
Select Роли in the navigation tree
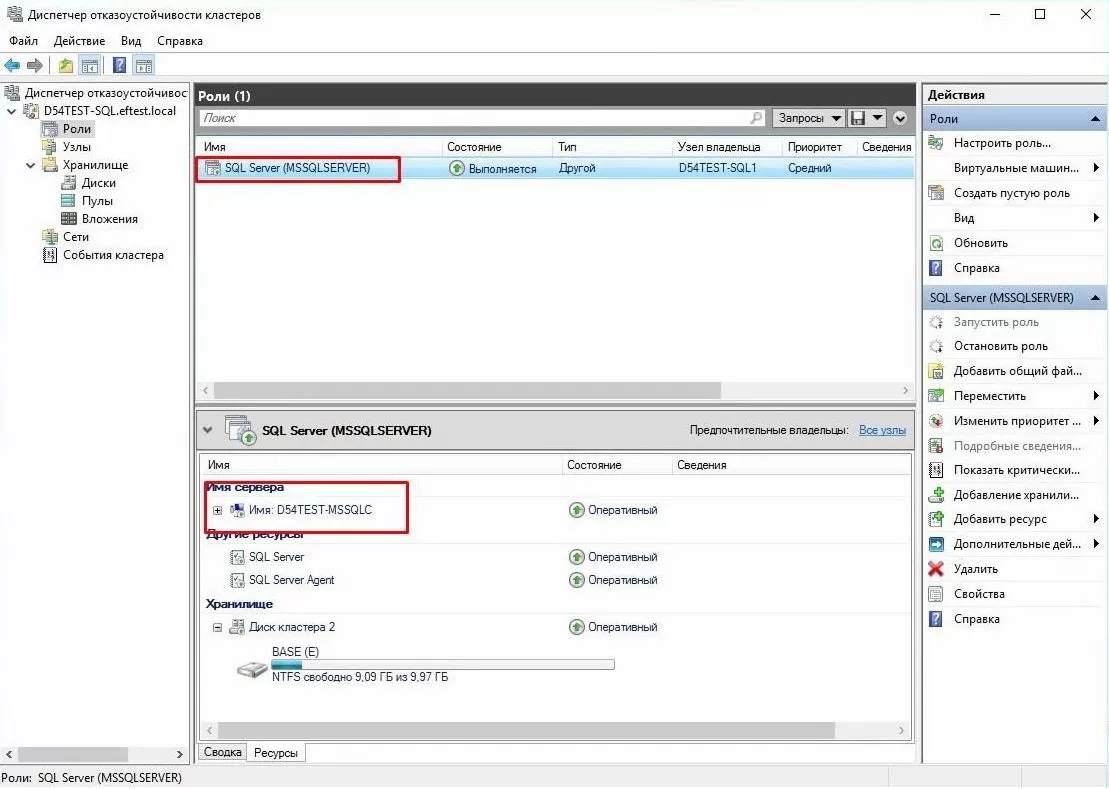pyautogui.click(x=76, y=129)
